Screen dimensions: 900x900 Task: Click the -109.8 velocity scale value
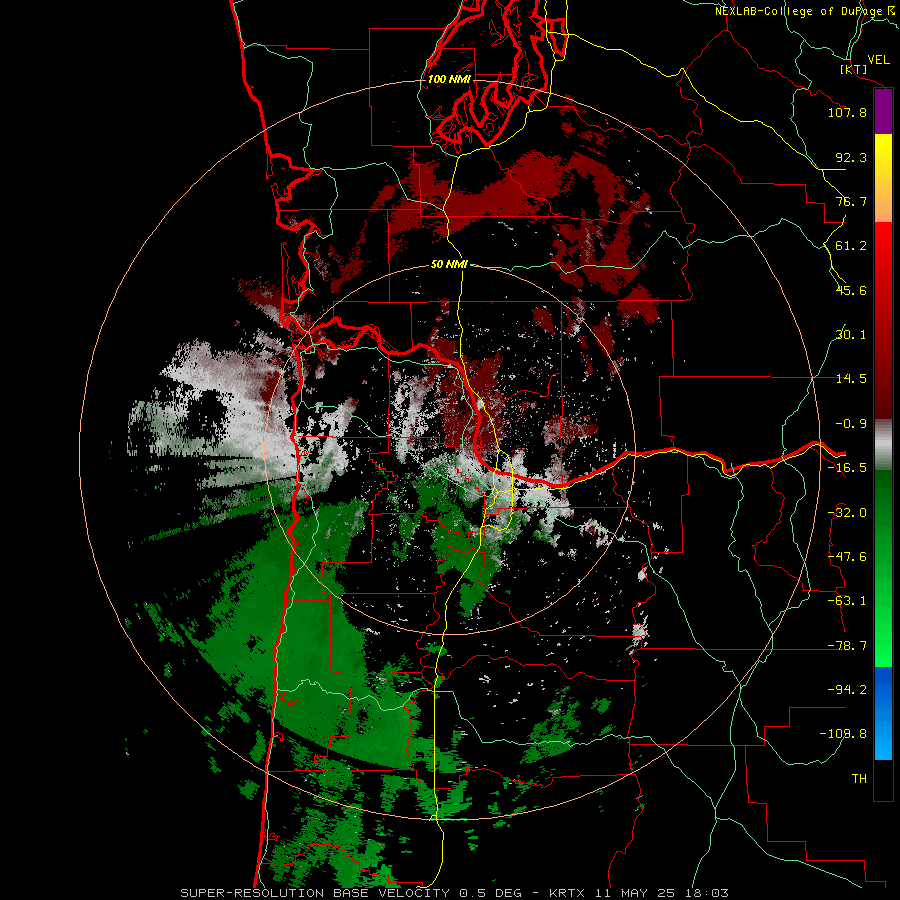(x=843, y=734)
